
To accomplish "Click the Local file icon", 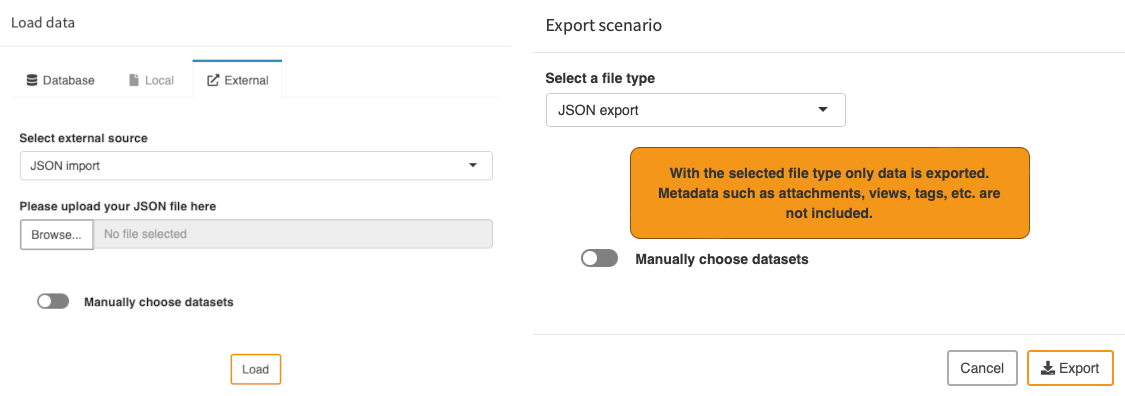I will click(x=133, y=80).
